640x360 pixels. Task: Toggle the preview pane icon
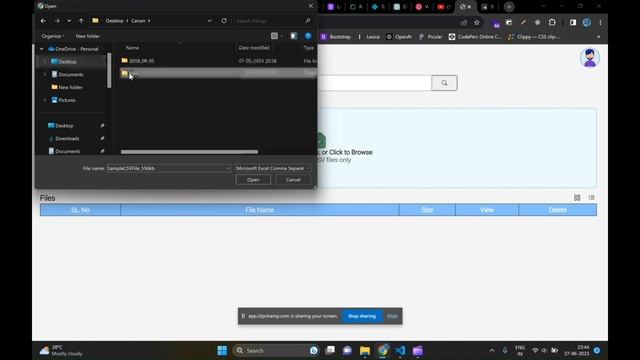[x=293, y=36]
